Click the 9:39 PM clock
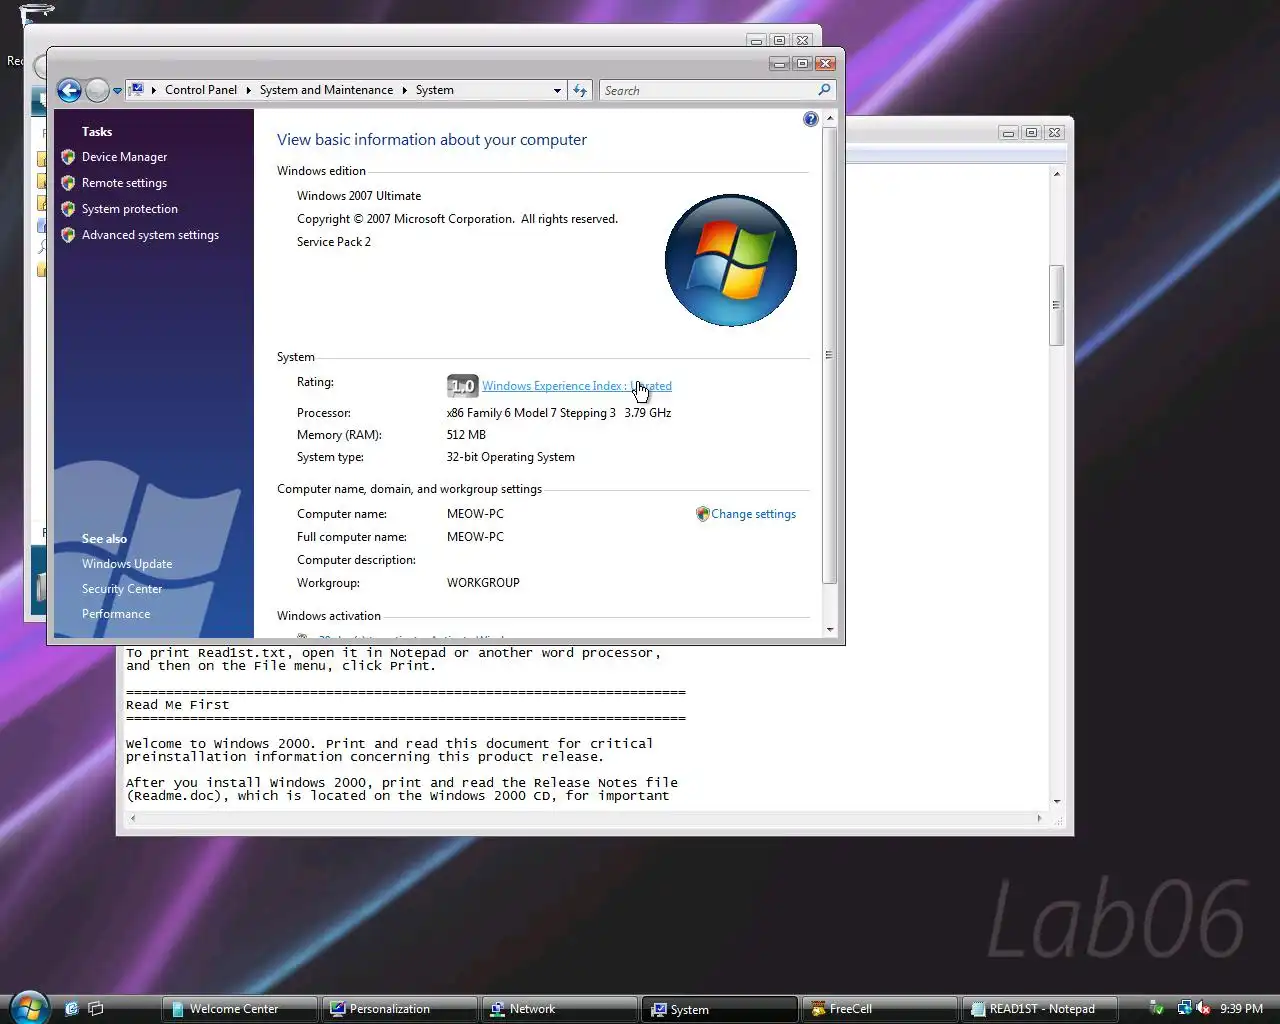The image size is (1280, 1024). point(1241,1009)
